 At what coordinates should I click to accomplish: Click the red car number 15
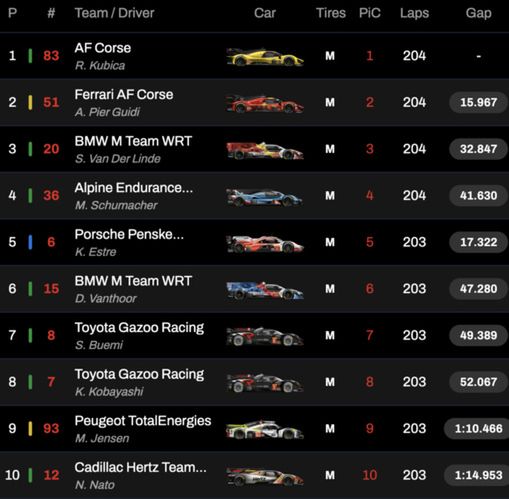tap(51, 289)
